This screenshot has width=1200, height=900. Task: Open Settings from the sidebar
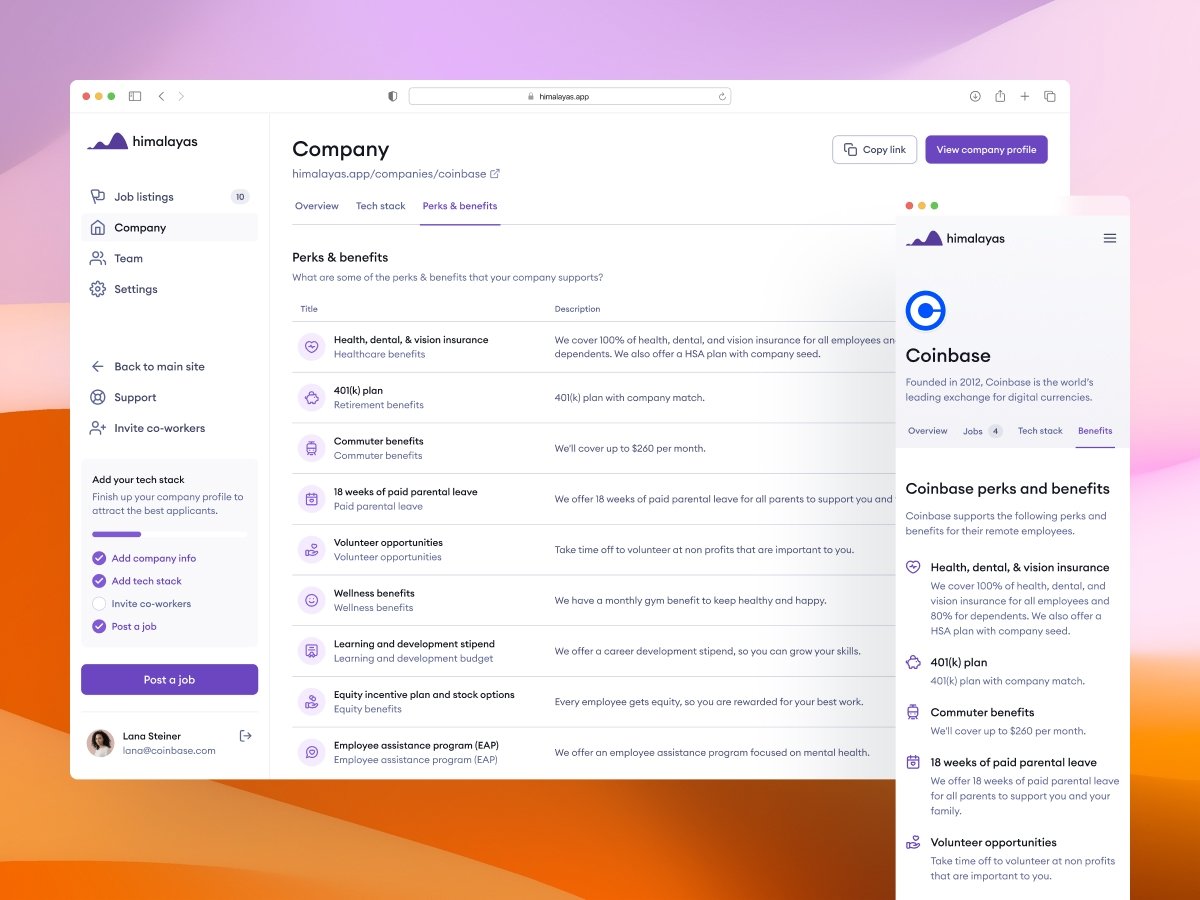169,289
